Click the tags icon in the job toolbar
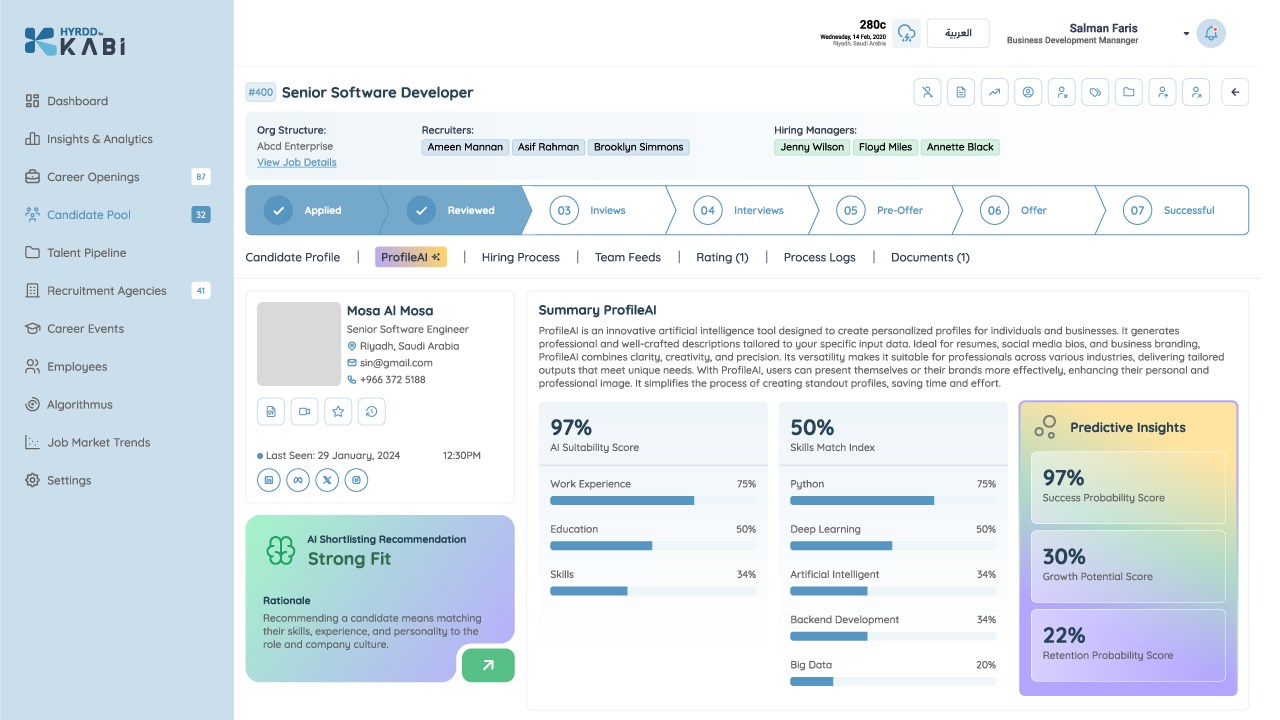The height and width of the screenshot is (720, 1280). click(1095, 92)
